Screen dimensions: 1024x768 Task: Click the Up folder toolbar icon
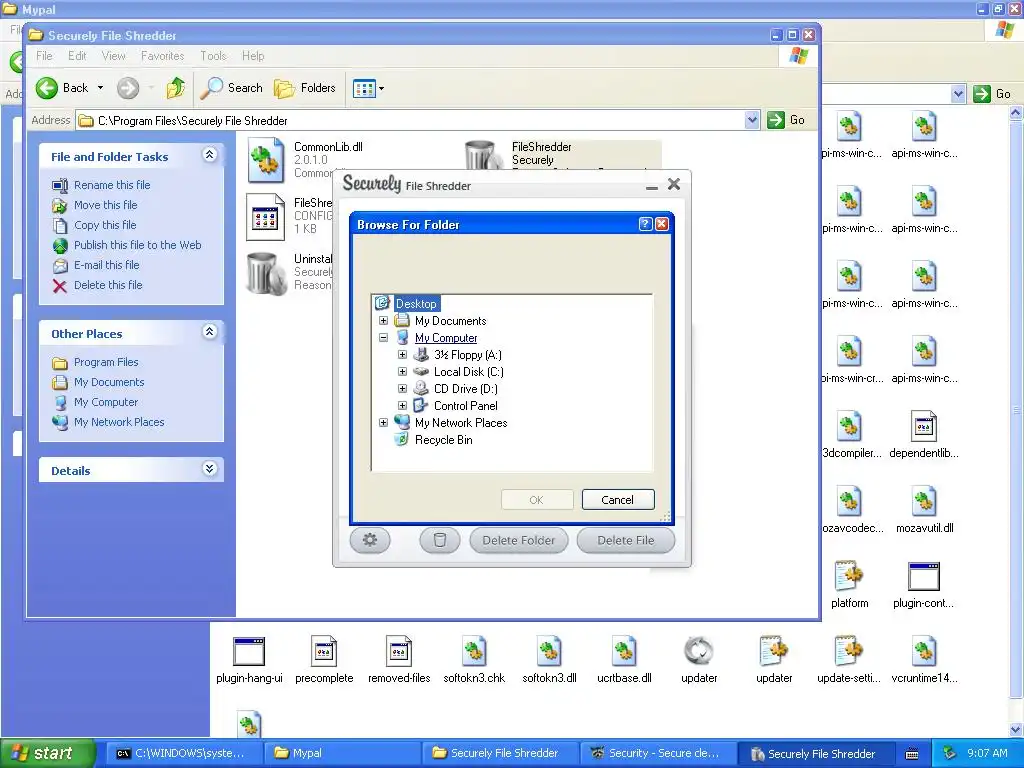coord(175,88)
